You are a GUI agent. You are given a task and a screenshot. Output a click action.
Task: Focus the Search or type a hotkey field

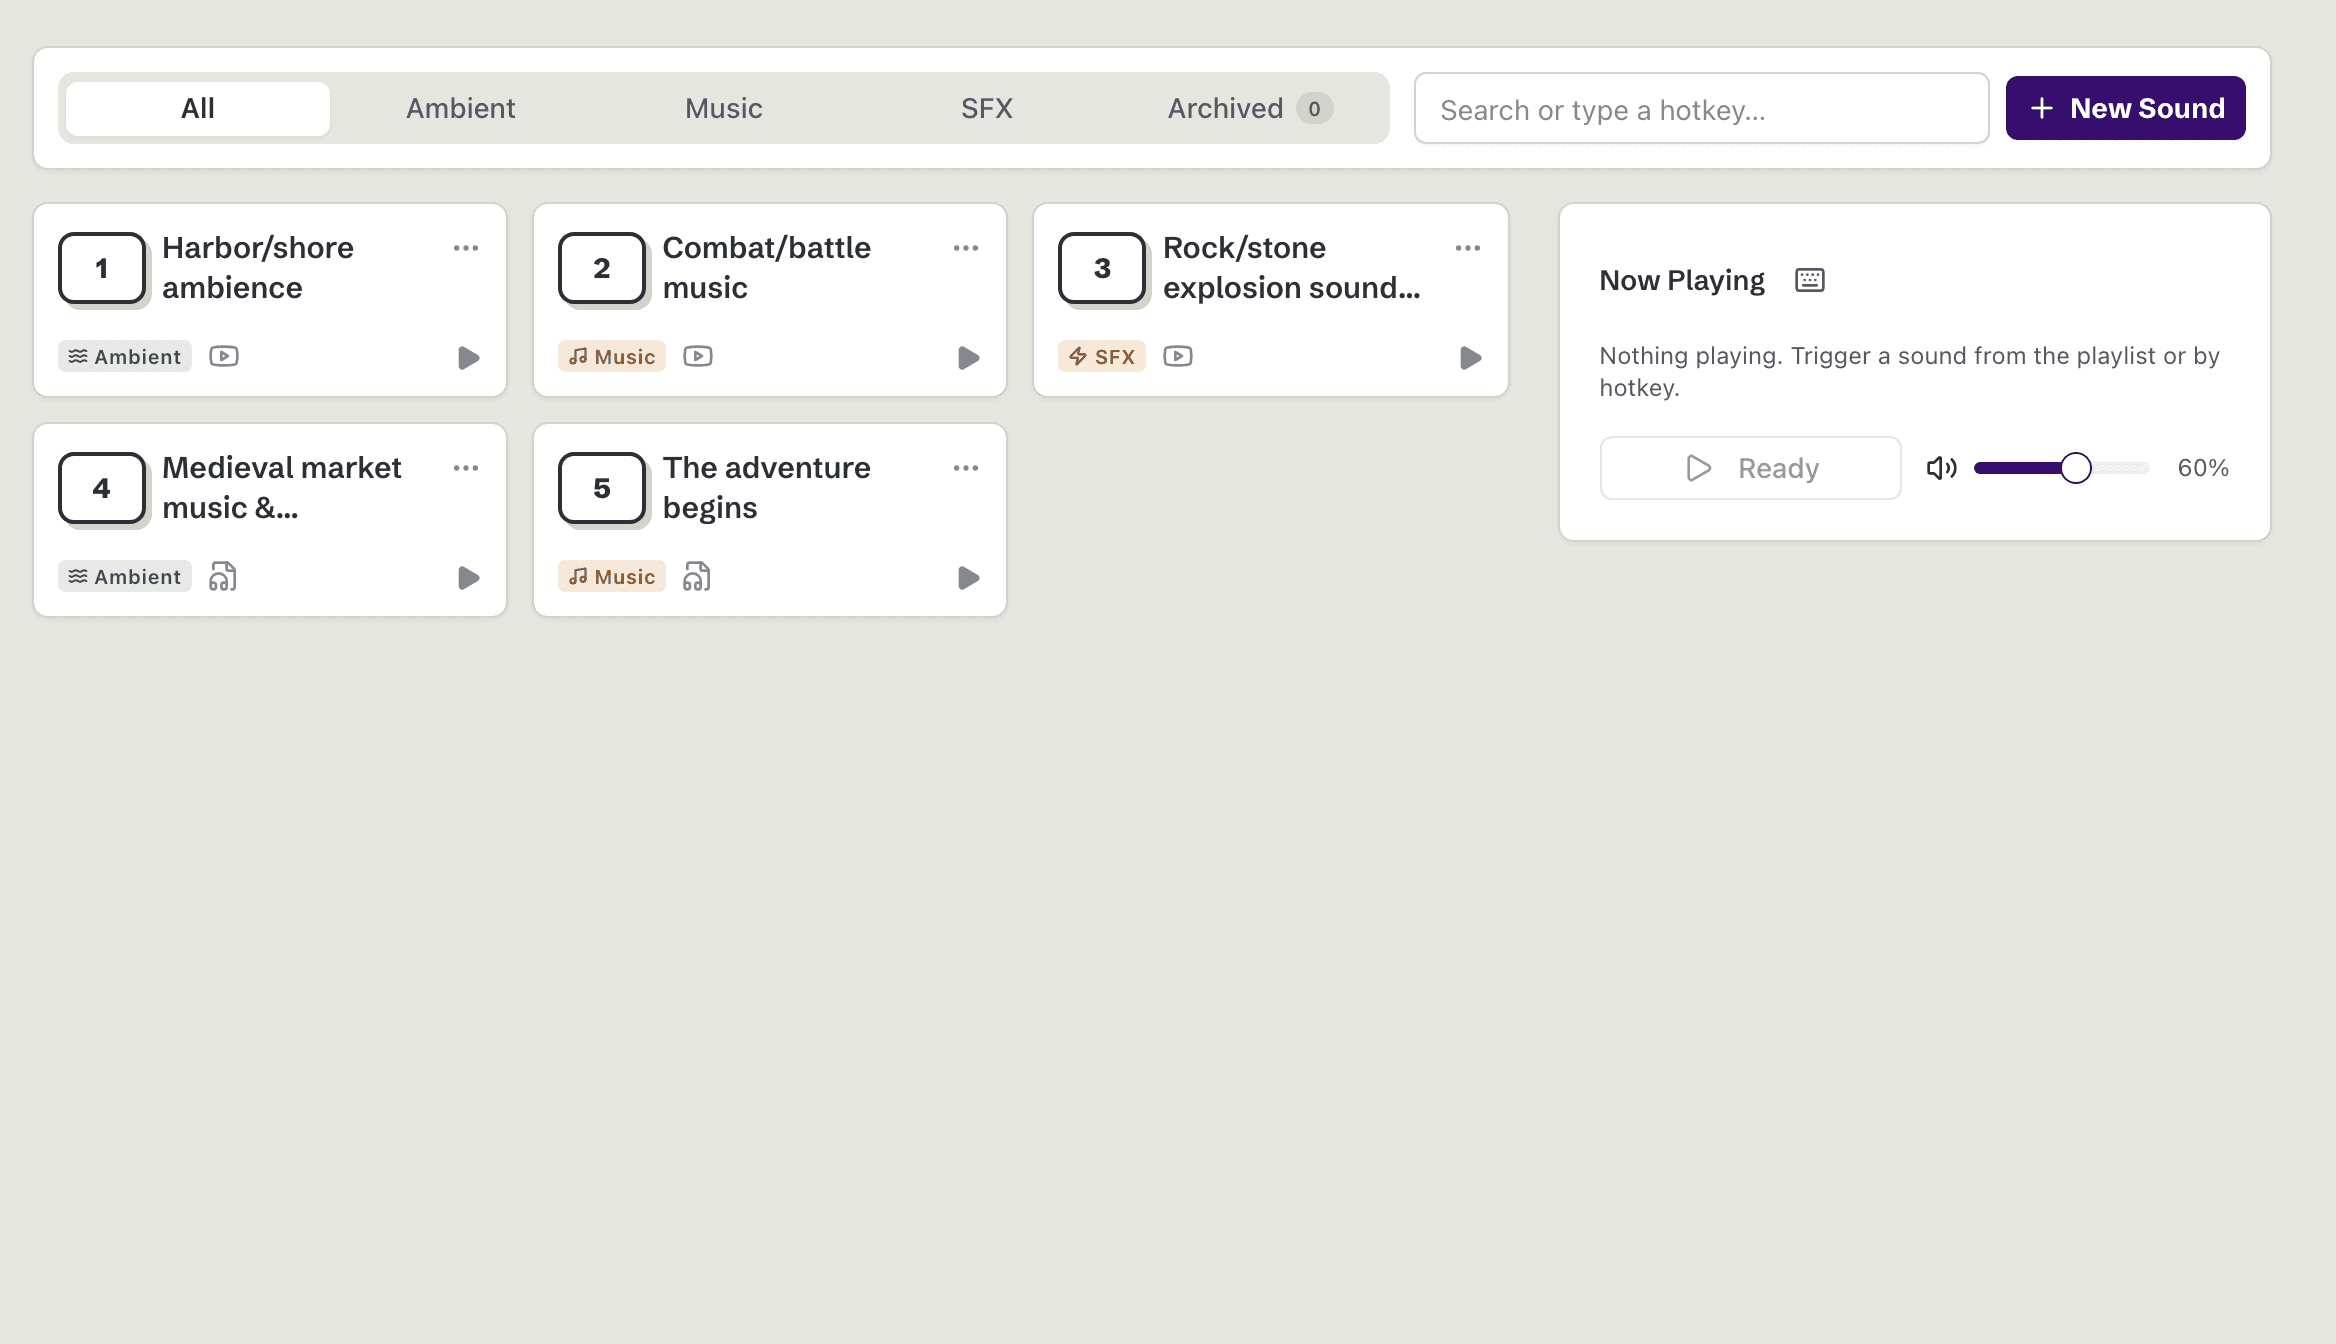tap(1702, 108)
